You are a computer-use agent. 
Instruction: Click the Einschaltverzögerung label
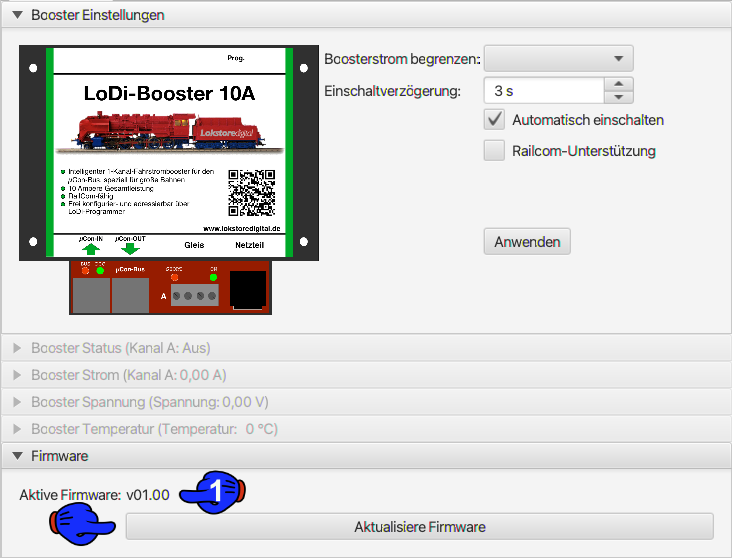[x=393, y=91]
